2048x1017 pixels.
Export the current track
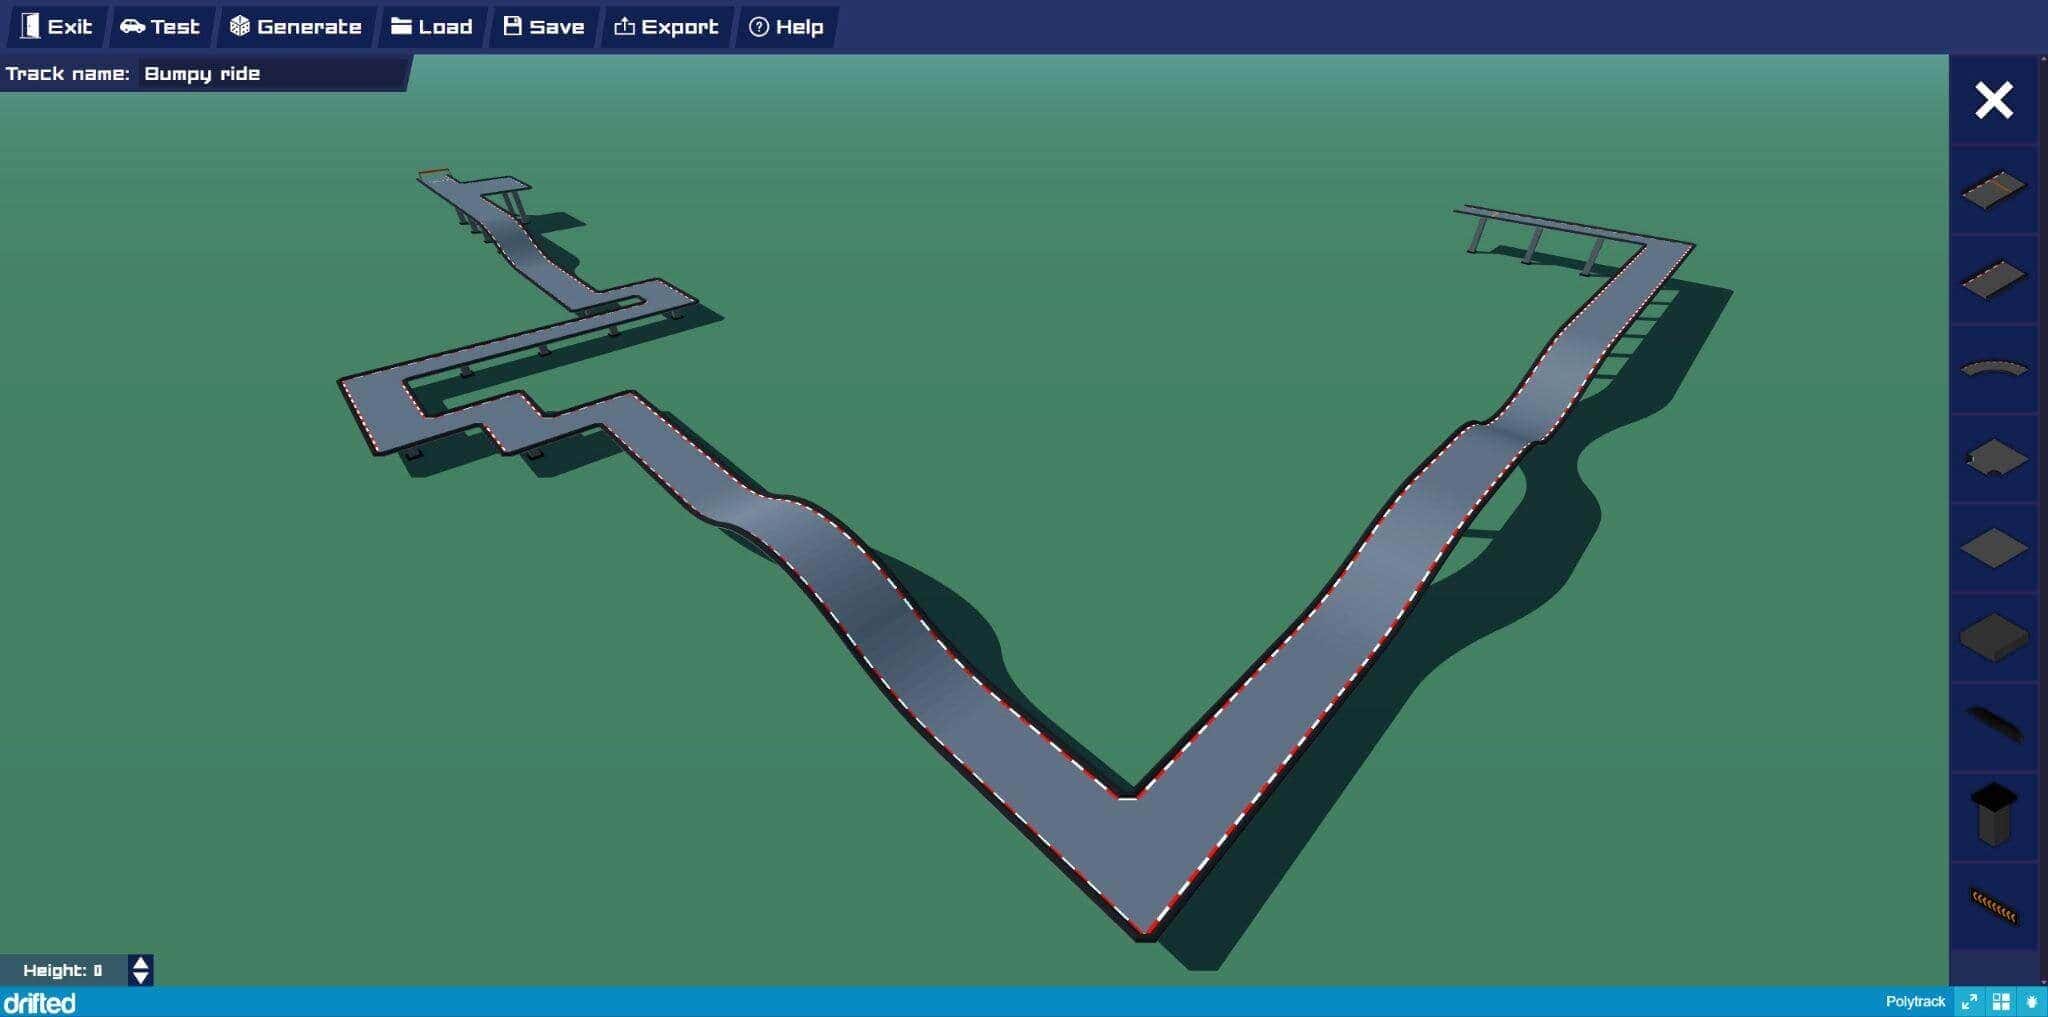pyautogui.click(x=666, y=27)
